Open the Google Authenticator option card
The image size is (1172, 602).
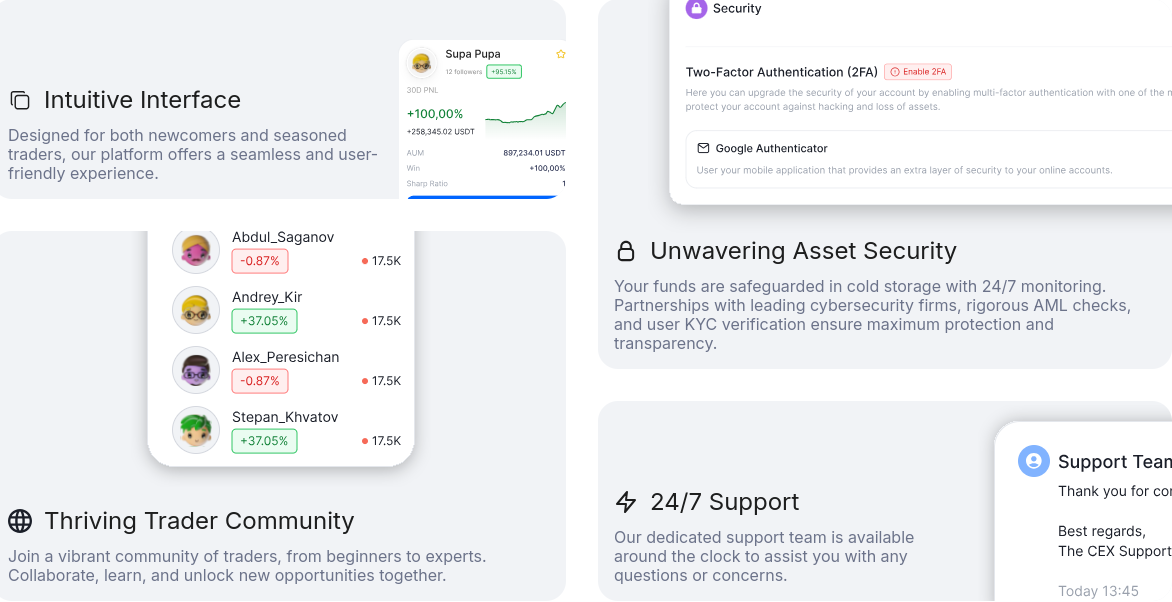coord(928,159)
